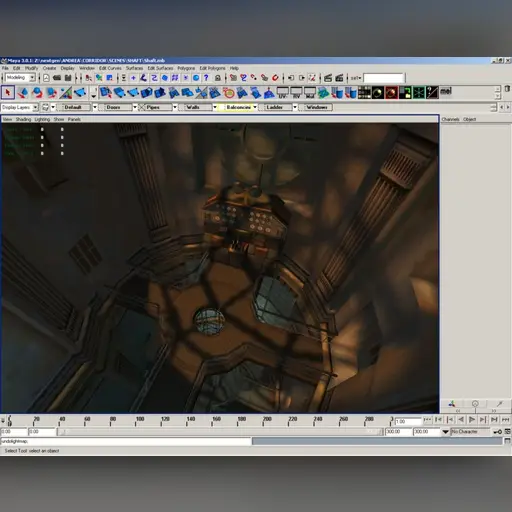The image size is (512, 512).
Task: Open the Display Layers dropdown
Action: pos(35,107)
